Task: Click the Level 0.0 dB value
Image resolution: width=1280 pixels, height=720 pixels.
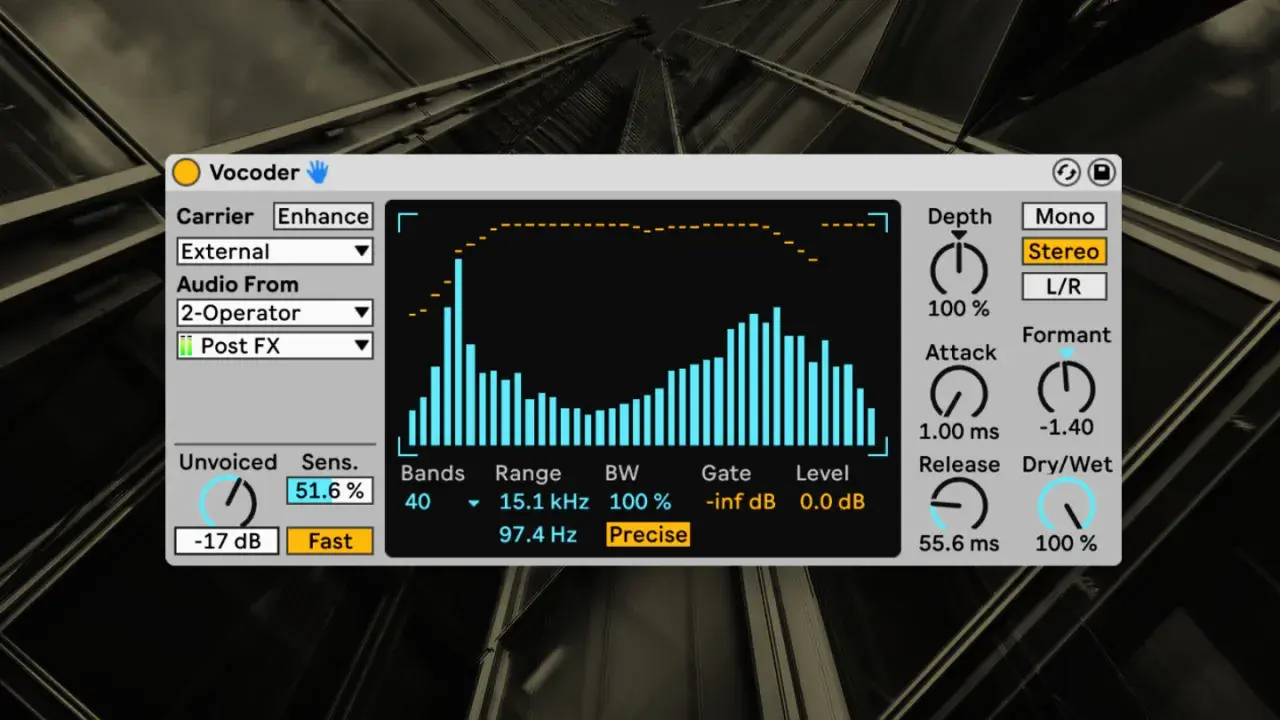Action: [832, 502]
